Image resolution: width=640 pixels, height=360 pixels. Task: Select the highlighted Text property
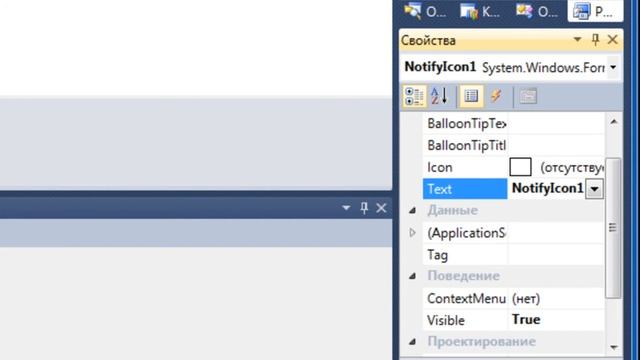[x=465, y=189]
